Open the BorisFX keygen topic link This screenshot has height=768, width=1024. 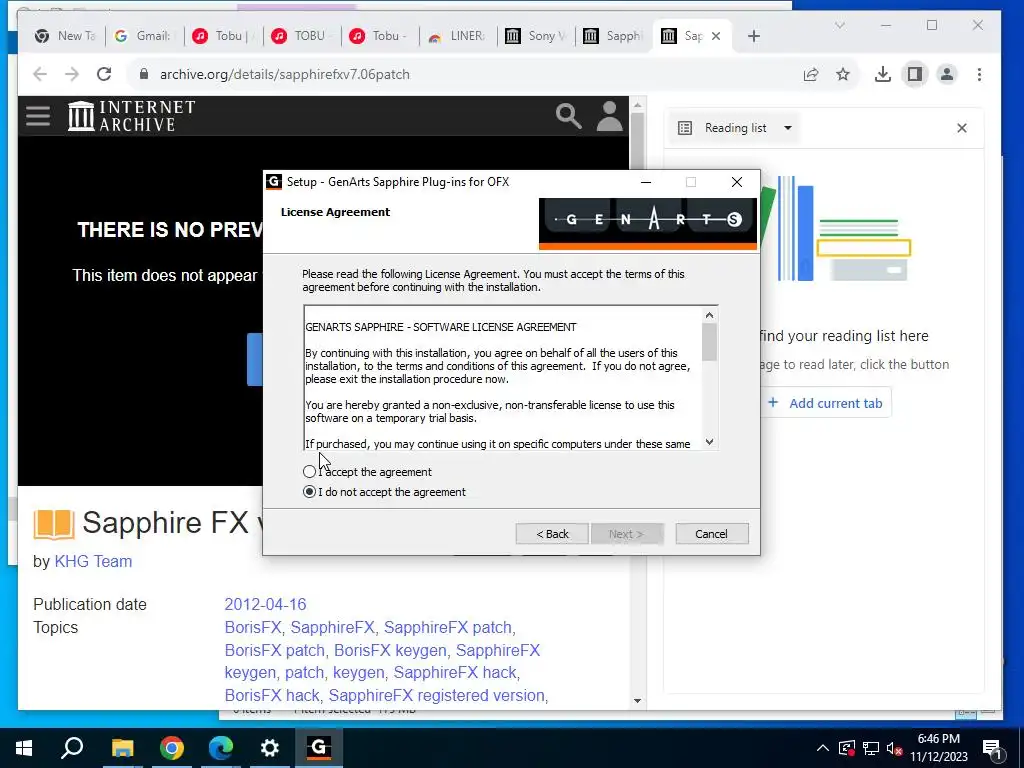[x=390, y=650]
